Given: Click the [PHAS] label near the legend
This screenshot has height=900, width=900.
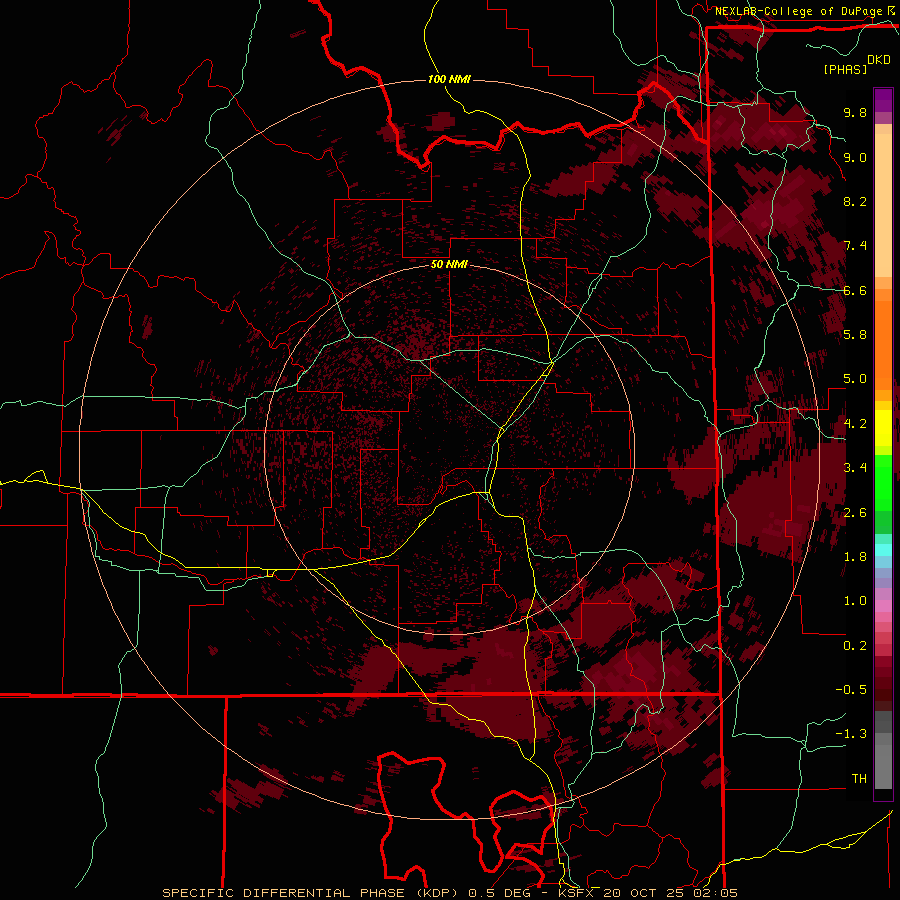Looking at the screenshot, I should [x=845, y=69].
